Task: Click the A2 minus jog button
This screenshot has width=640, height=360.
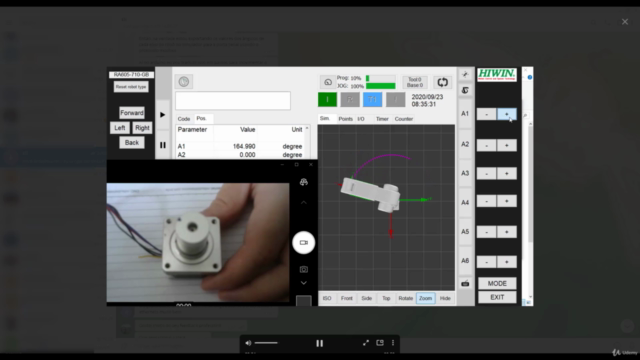Action: pyautogui.click(x=487, y=145)
